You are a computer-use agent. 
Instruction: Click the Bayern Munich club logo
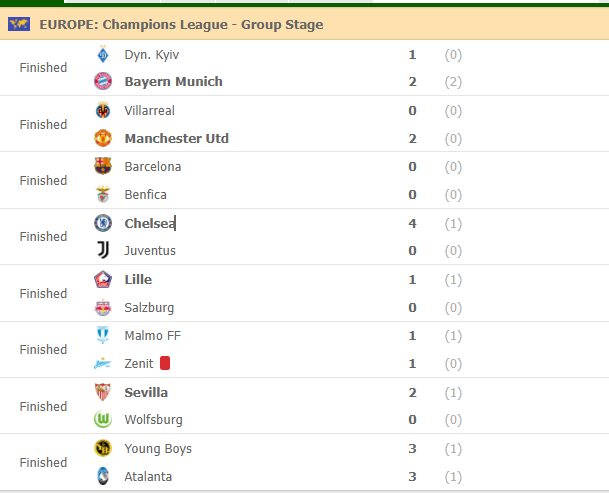pos(103,82)
